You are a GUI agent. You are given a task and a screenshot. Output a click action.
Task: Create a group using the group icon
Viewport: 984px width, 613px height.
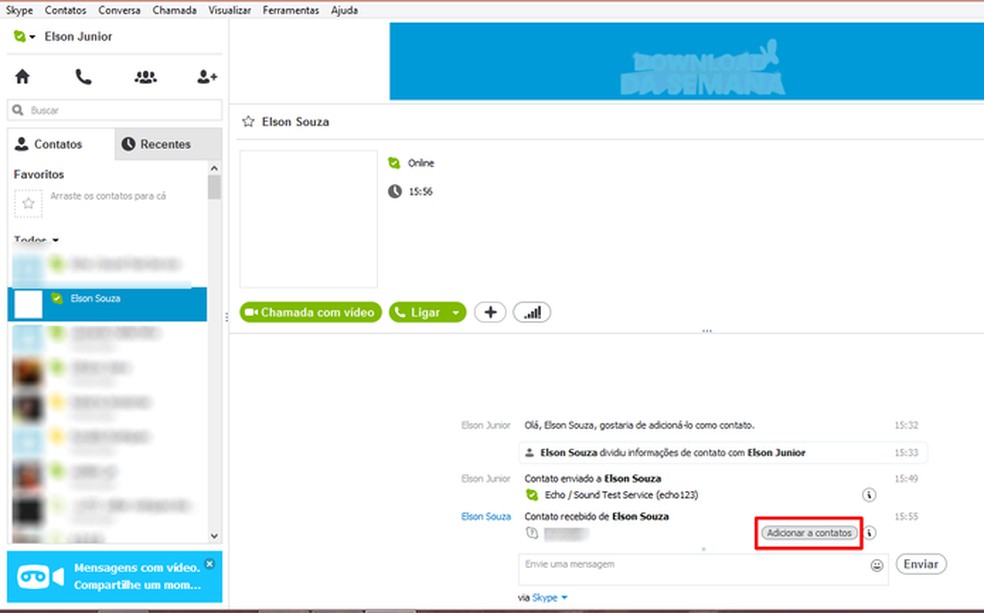(144, 75)
